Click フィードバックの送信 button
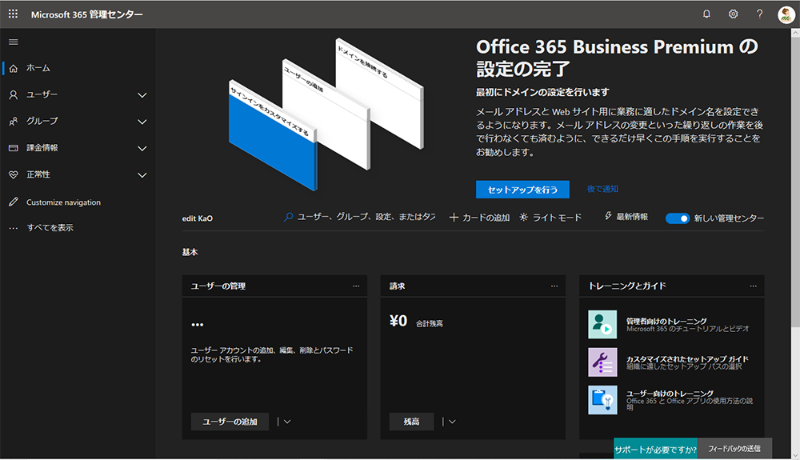The image size is (800, 460). click(x=734, y=448)
